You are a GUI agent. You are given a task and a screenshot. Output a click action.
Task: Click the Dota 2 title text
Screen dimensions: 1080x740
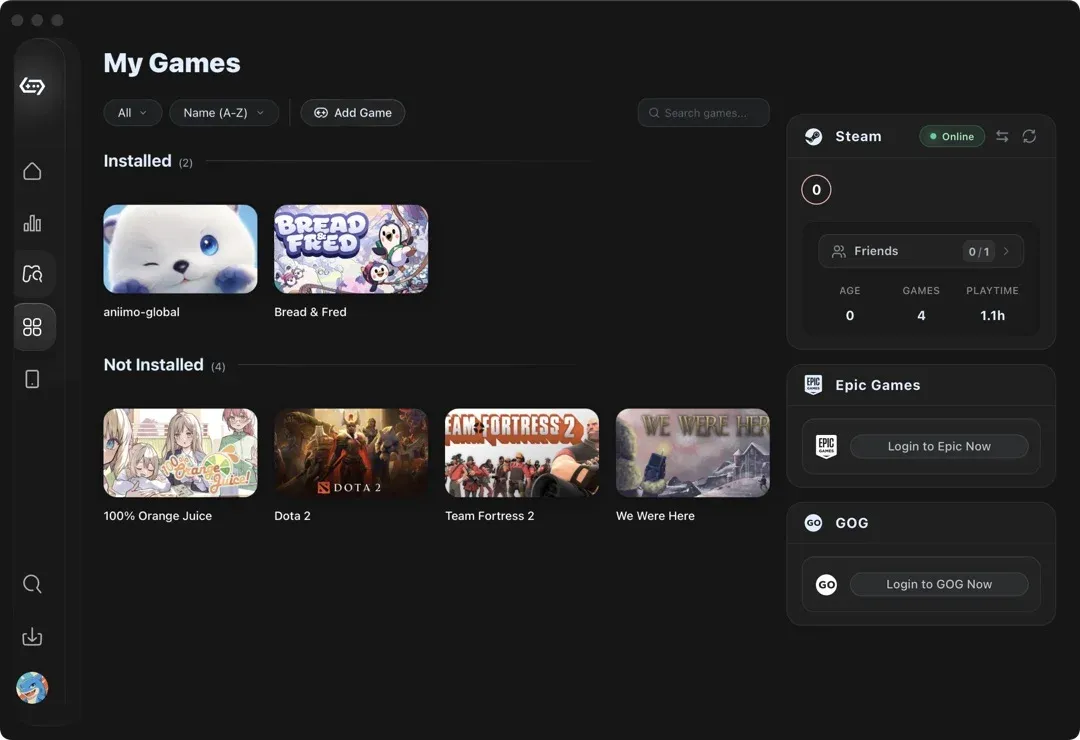[292, 516]
